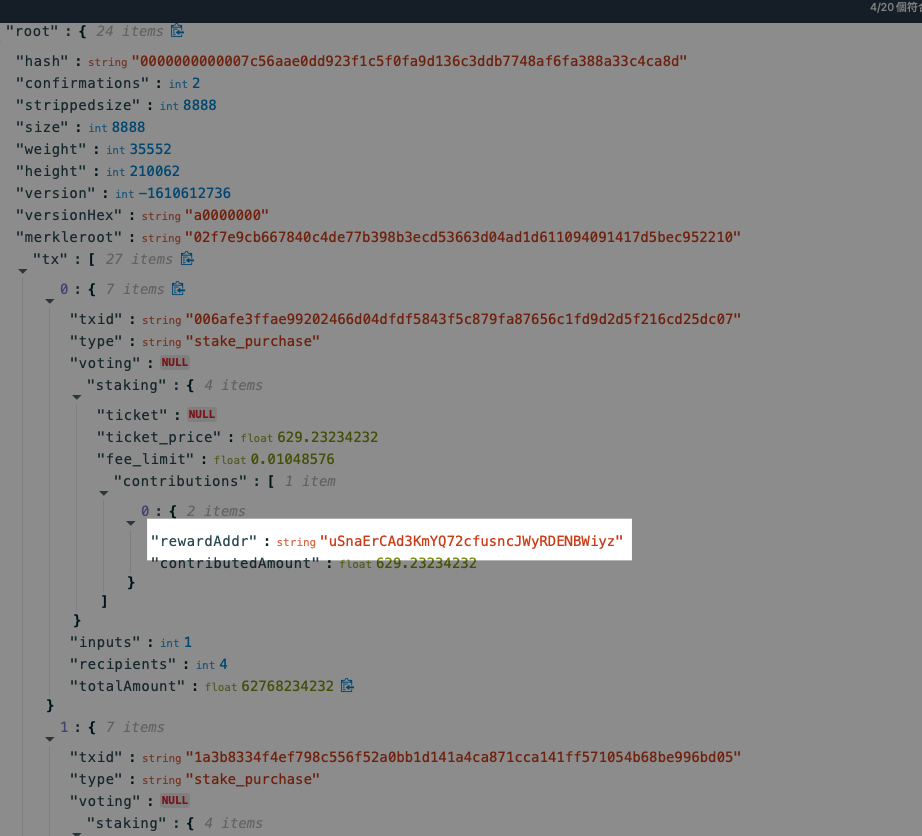Collapse contributions item 0 triangle
Viewport: 922px width, 836px height.
coord(131,523)
